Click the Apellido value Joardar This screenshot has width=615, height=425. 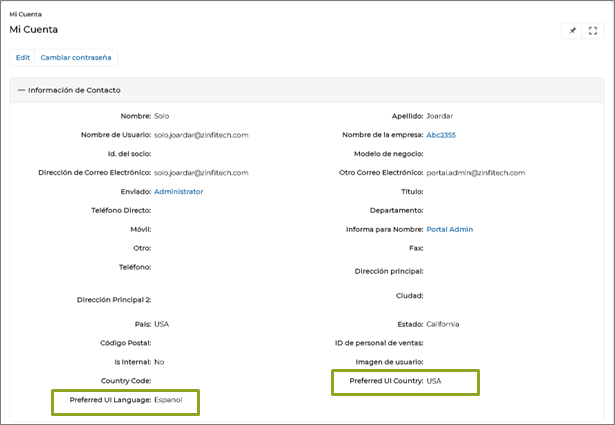point(439,116)
